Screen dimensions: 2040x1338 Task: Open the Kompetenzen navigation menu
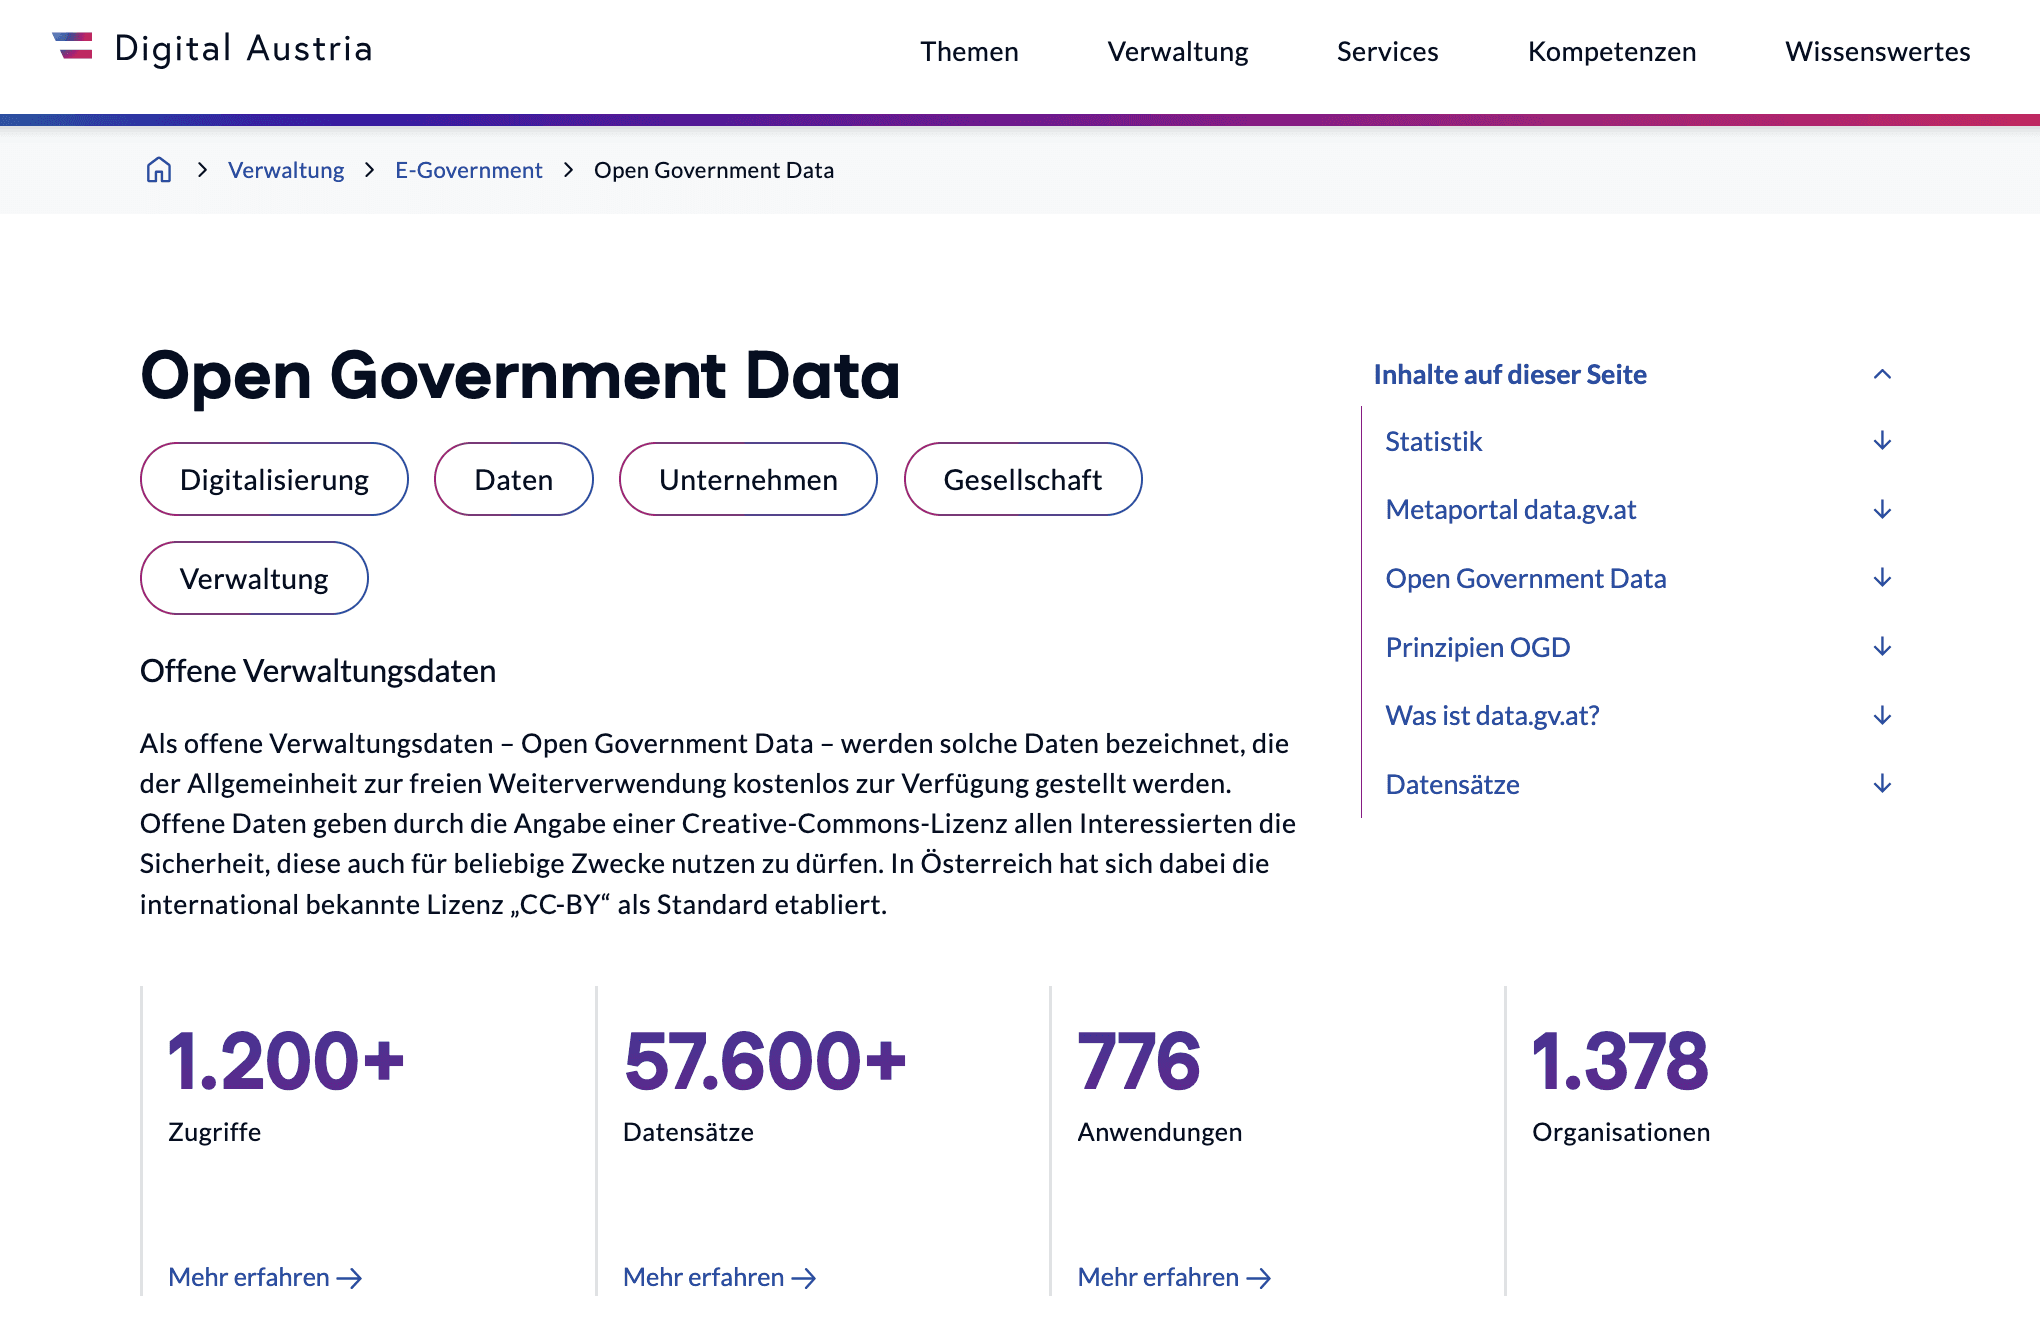(x=1611, y=51)
